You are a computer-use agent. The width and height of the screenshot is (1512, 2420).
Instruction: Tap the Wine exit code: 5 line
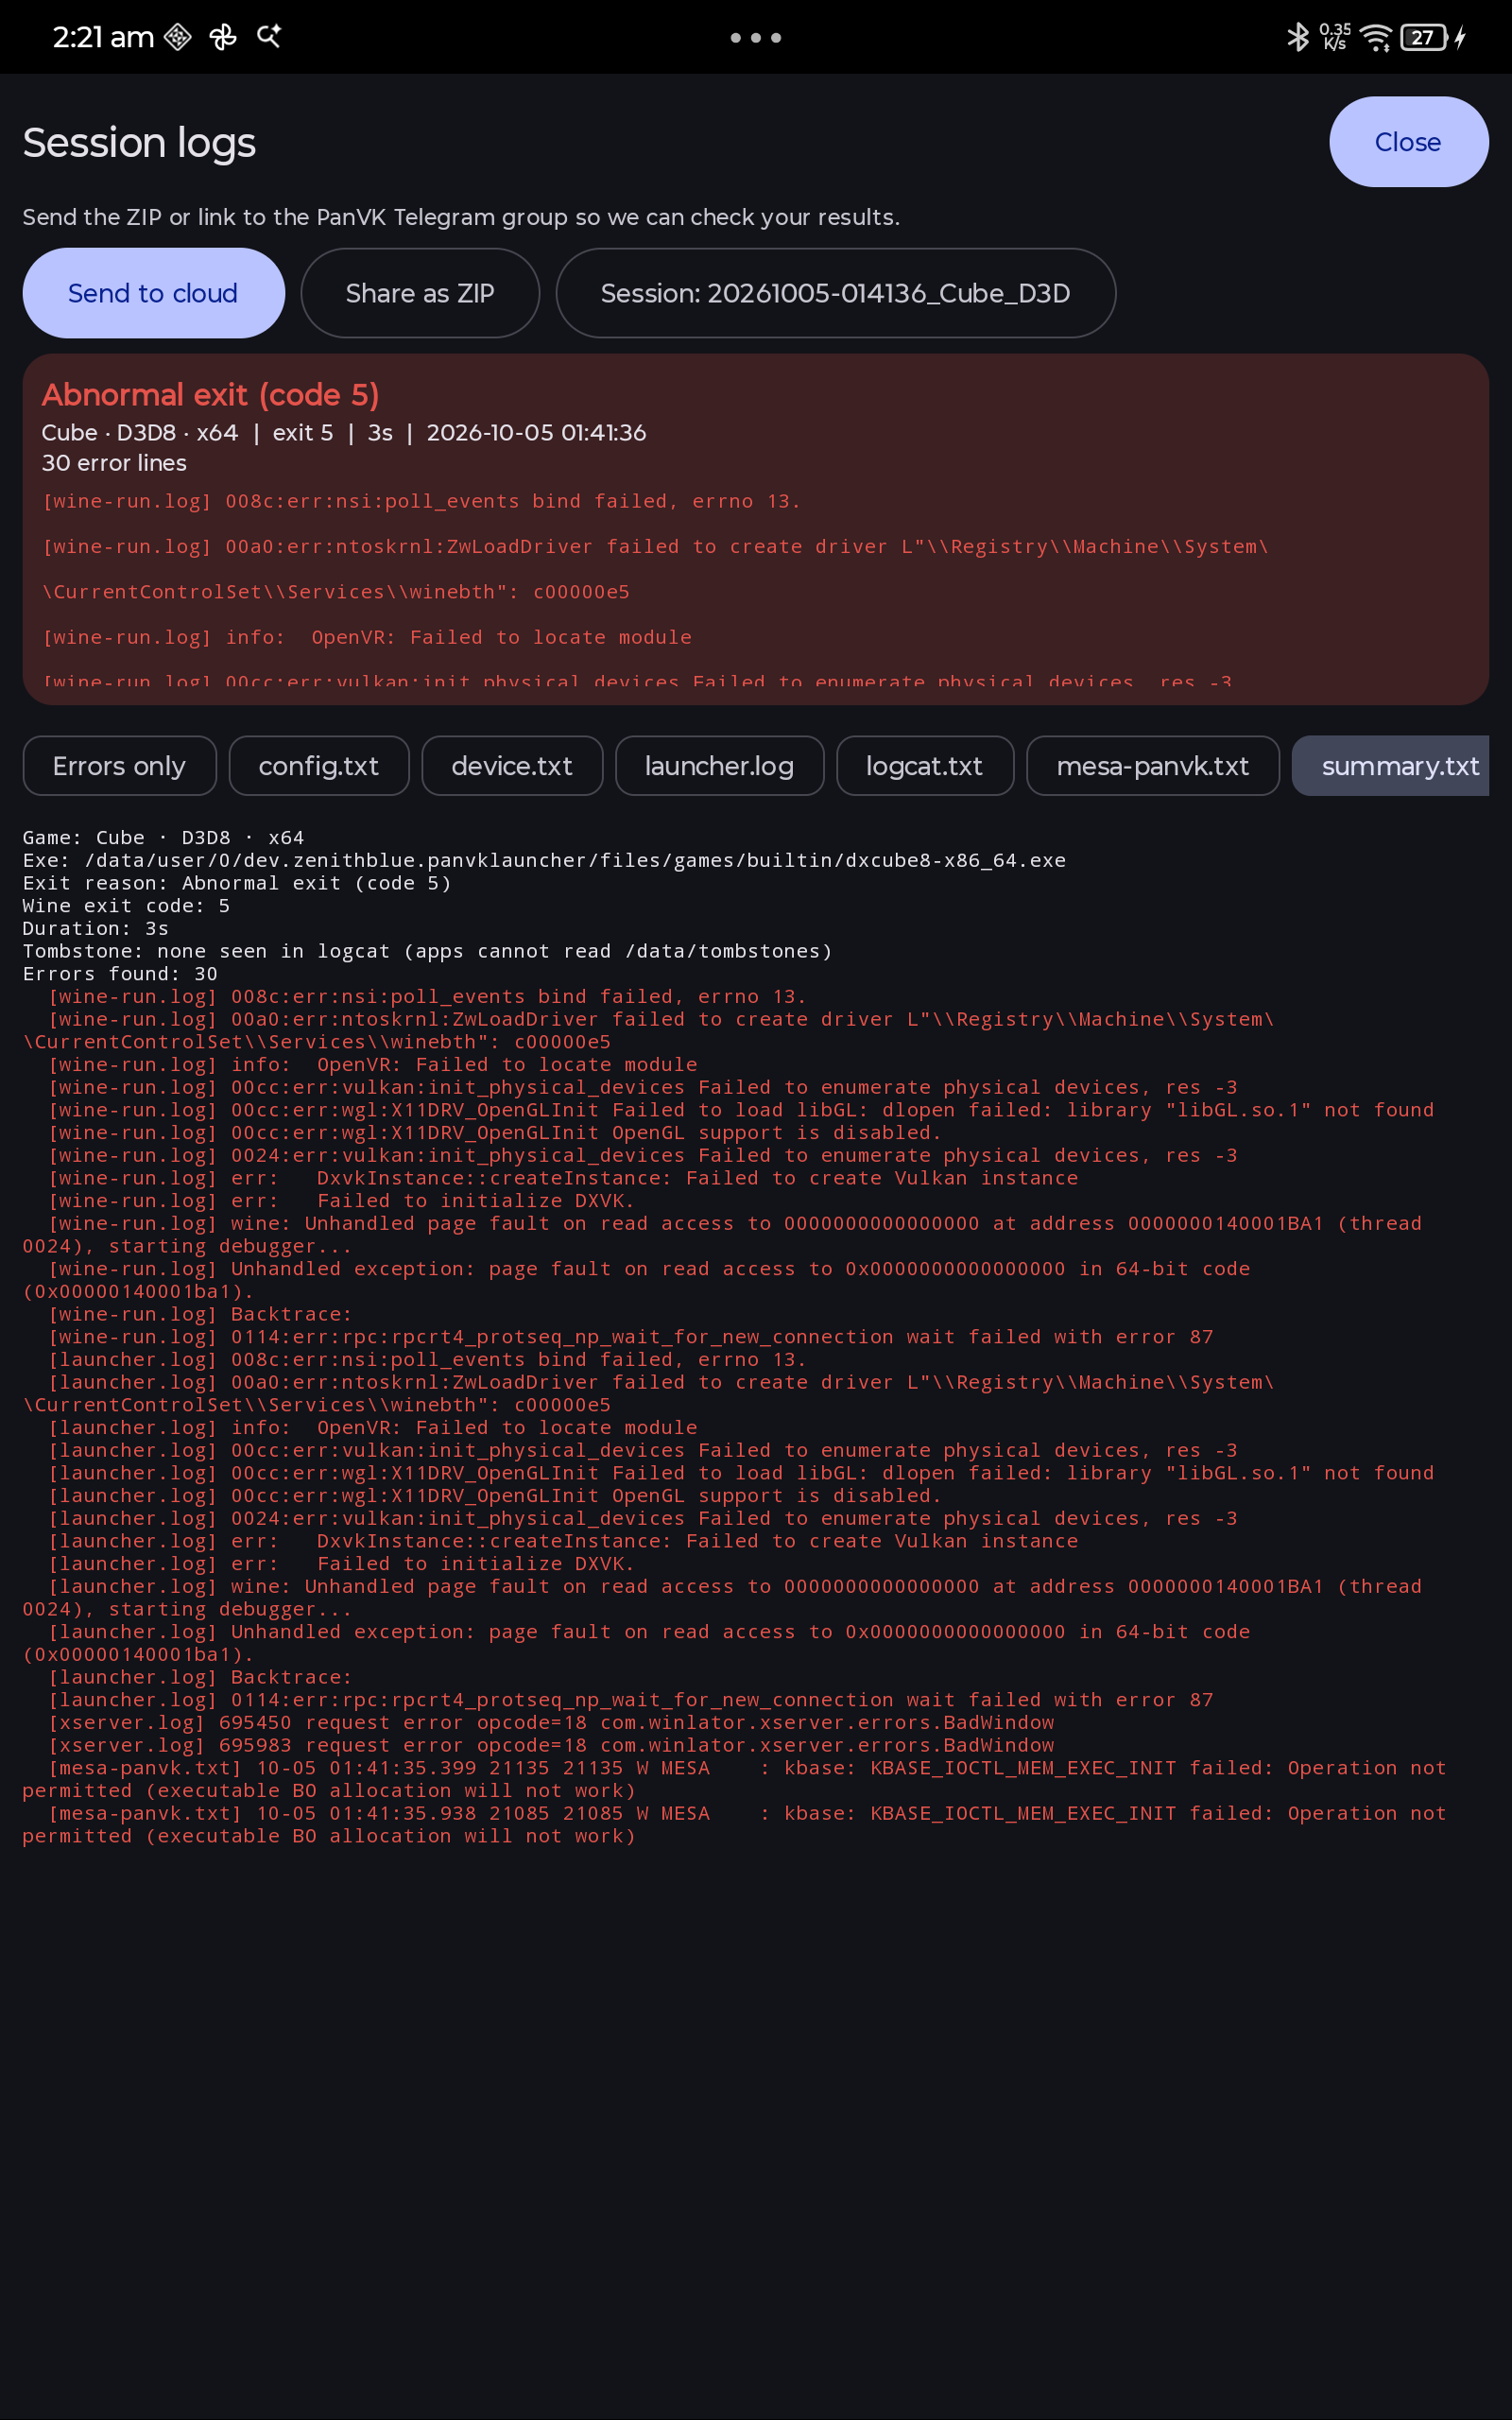coord(126,906)
